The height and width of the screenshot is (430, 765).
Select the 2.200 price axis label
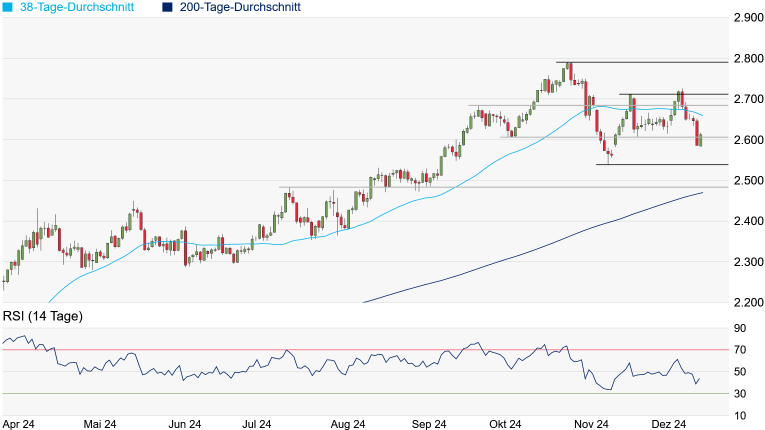(x=745, y=303)
